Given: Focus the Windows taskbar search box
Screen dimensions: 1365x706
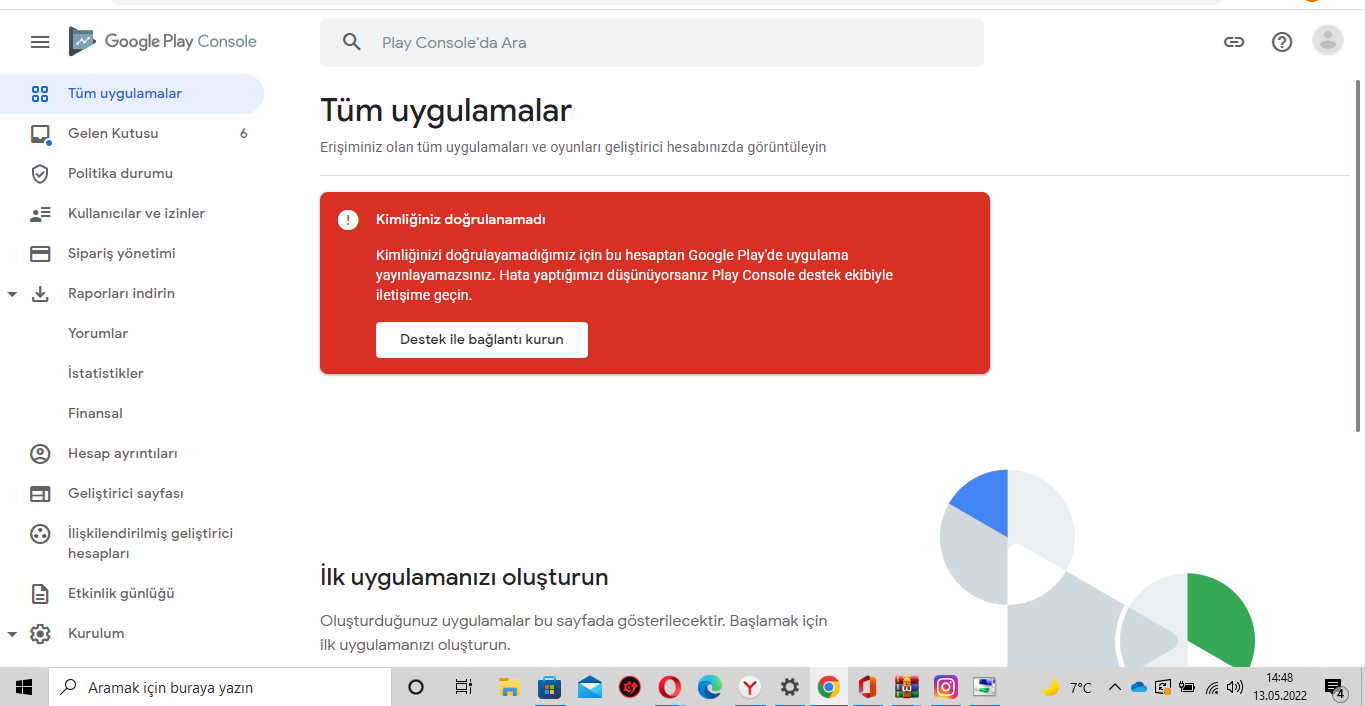Looking at the screenshot, I should pos(220,688).
